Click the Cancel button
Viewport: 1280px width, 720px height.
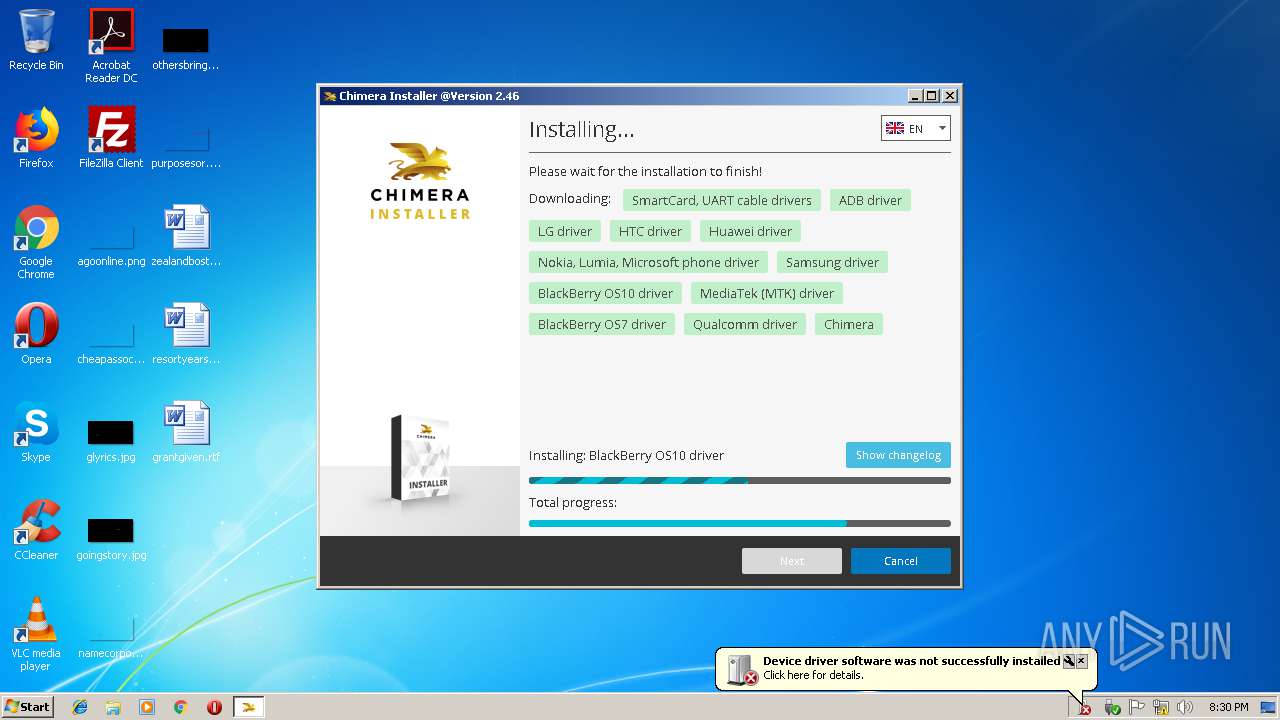click(900, 561)
